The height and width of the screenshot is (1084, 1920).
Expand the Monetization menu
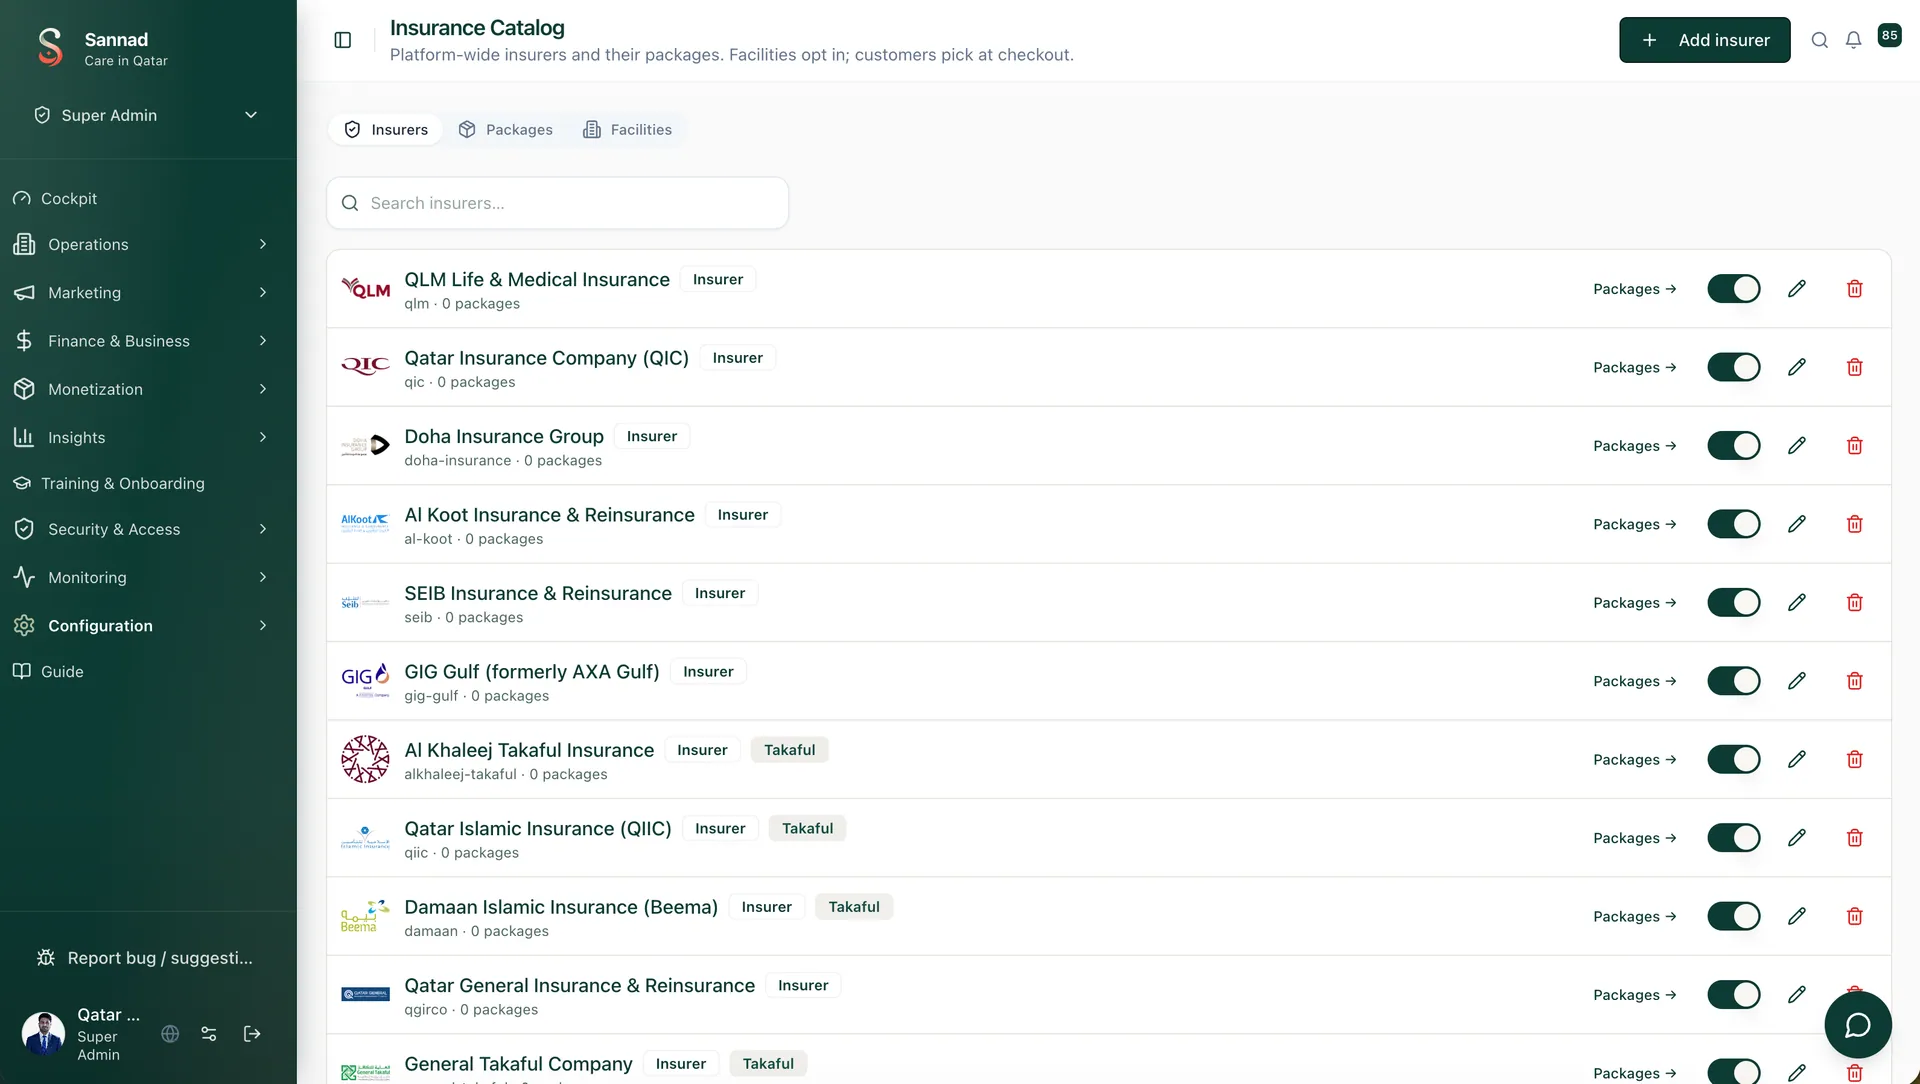pyautogui.click(x=142, y=389)
